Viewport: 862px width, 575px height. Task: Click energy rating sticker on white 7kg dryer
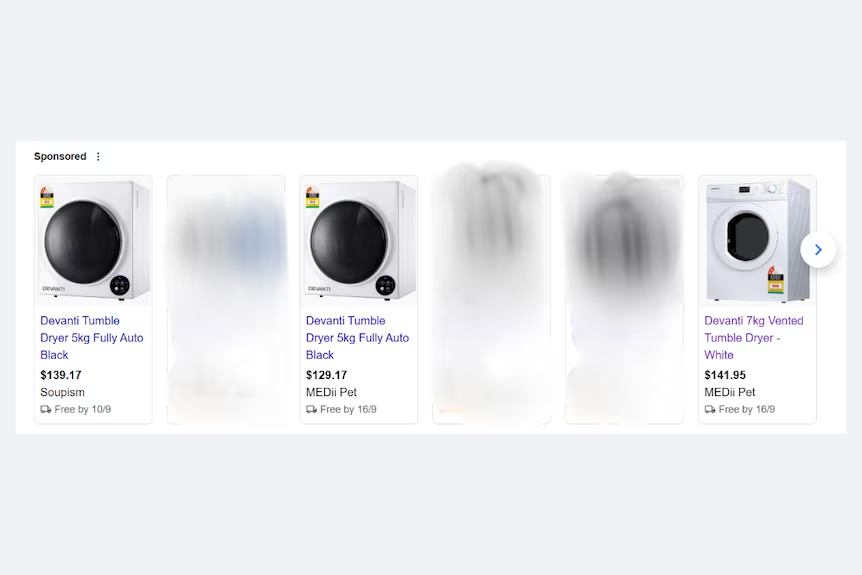pyautogui.click(x=775, y=280)
